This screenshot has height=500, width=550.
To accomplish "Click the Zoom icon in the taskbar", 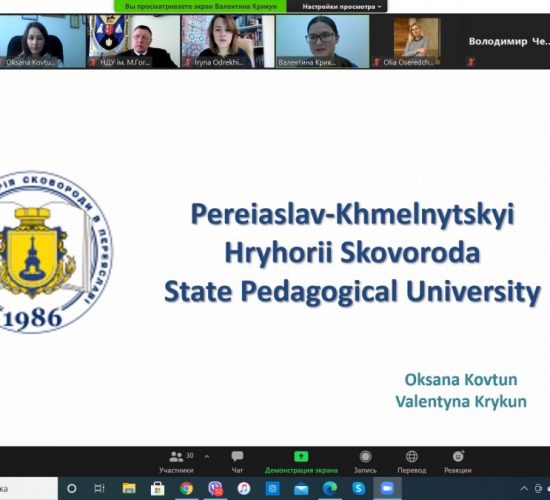I will (x=387, y=488).
